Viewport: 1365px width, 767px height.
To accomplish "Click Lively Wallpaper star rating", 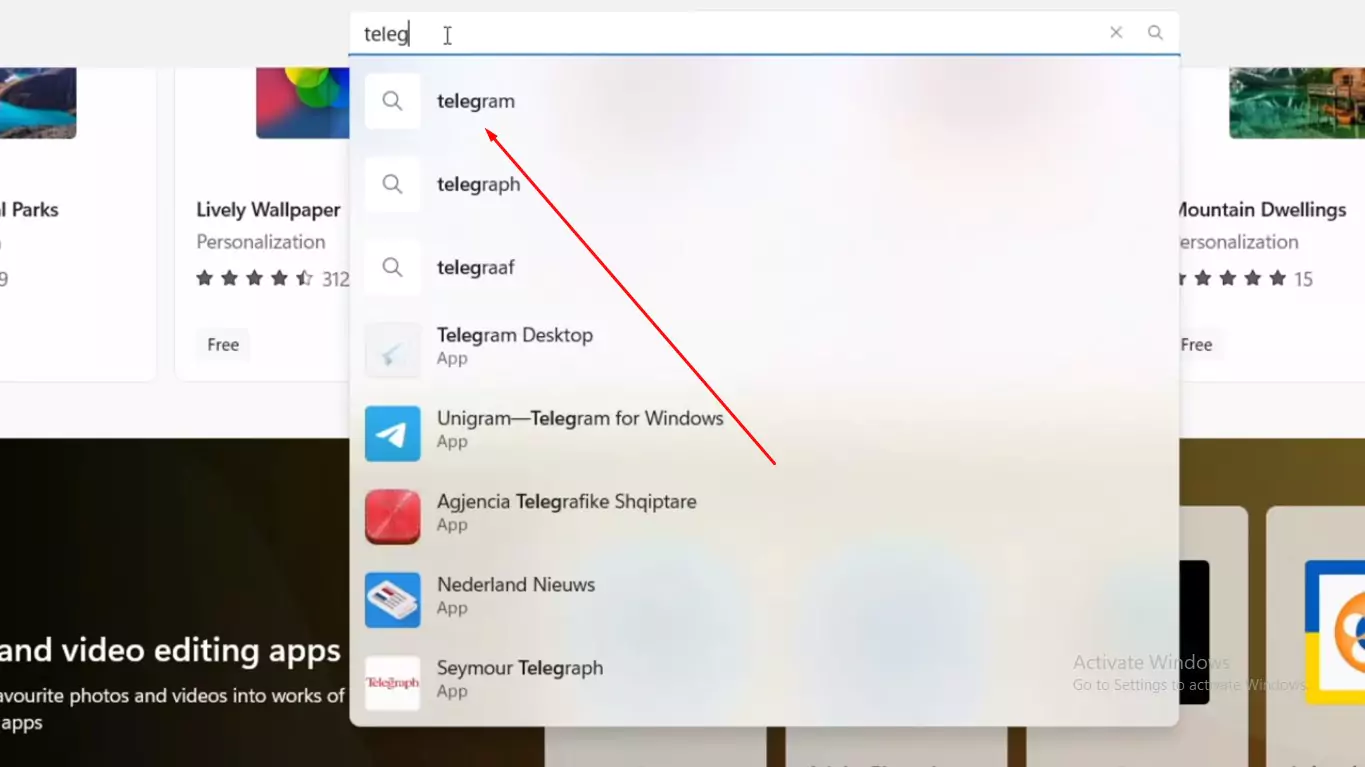I will [x=255, y=278].
